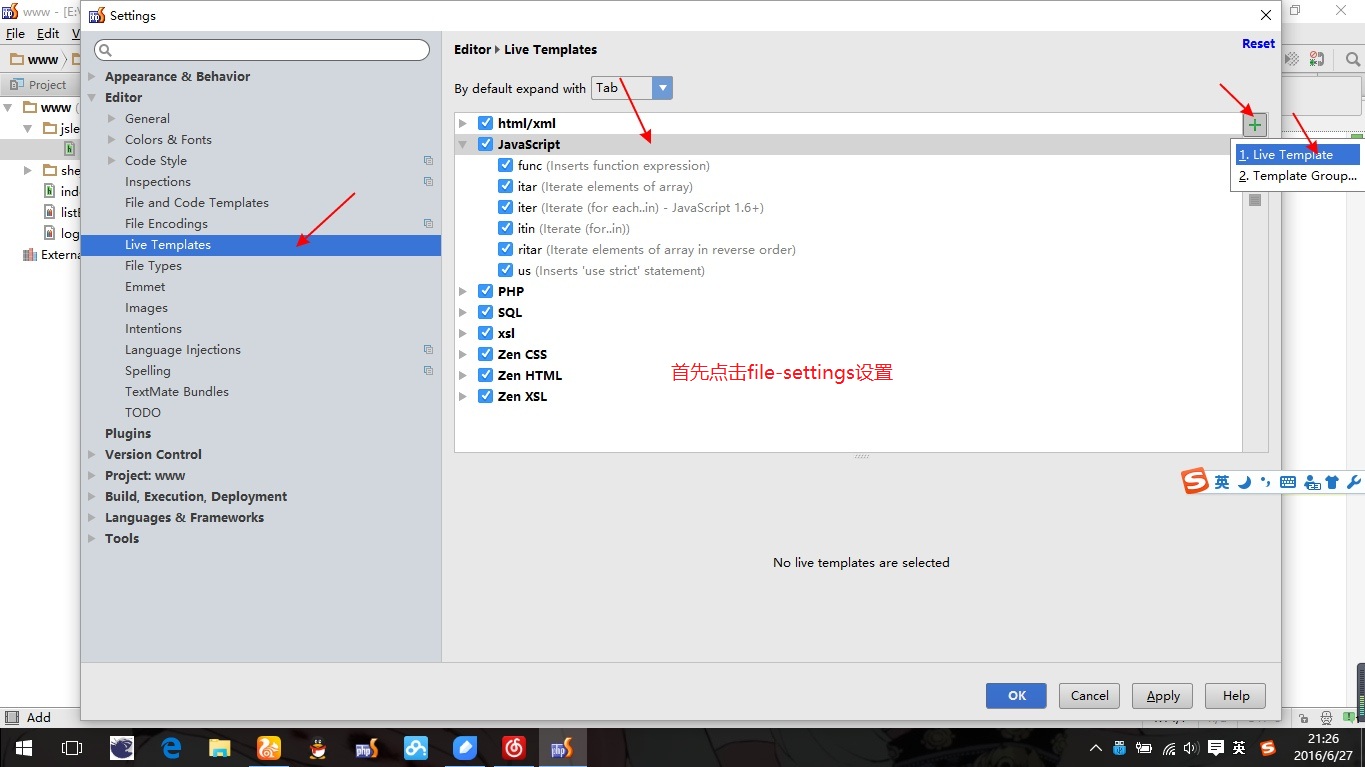The image size is (1365, 767).
Task: Confirm settings with the OK button
Action: click(1016, 696)
